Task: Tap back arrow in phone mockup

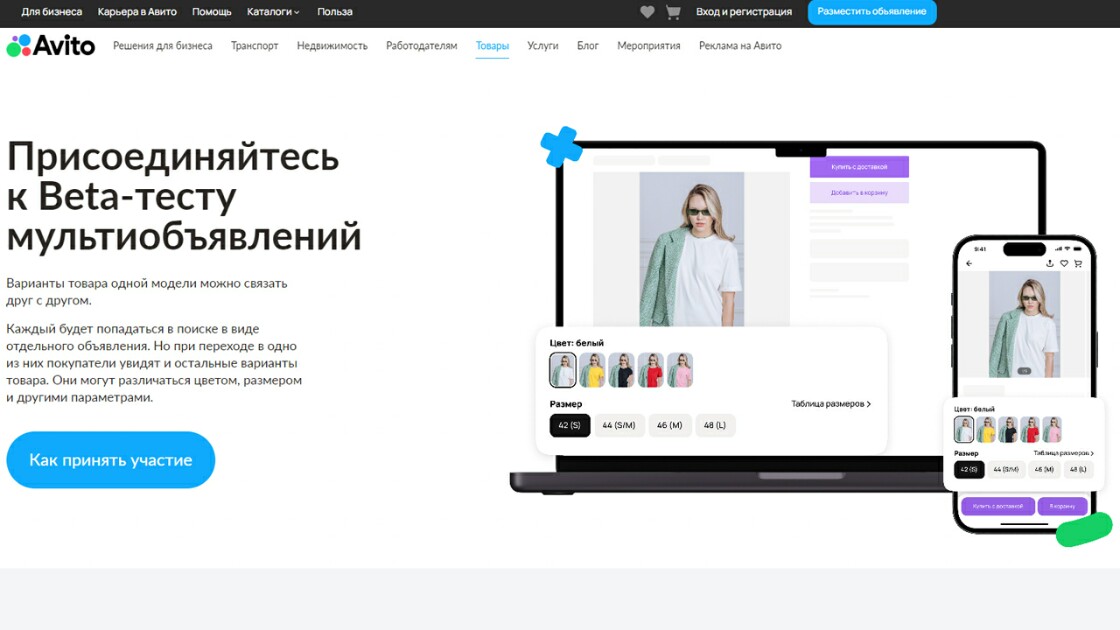Action: (969, 264)
